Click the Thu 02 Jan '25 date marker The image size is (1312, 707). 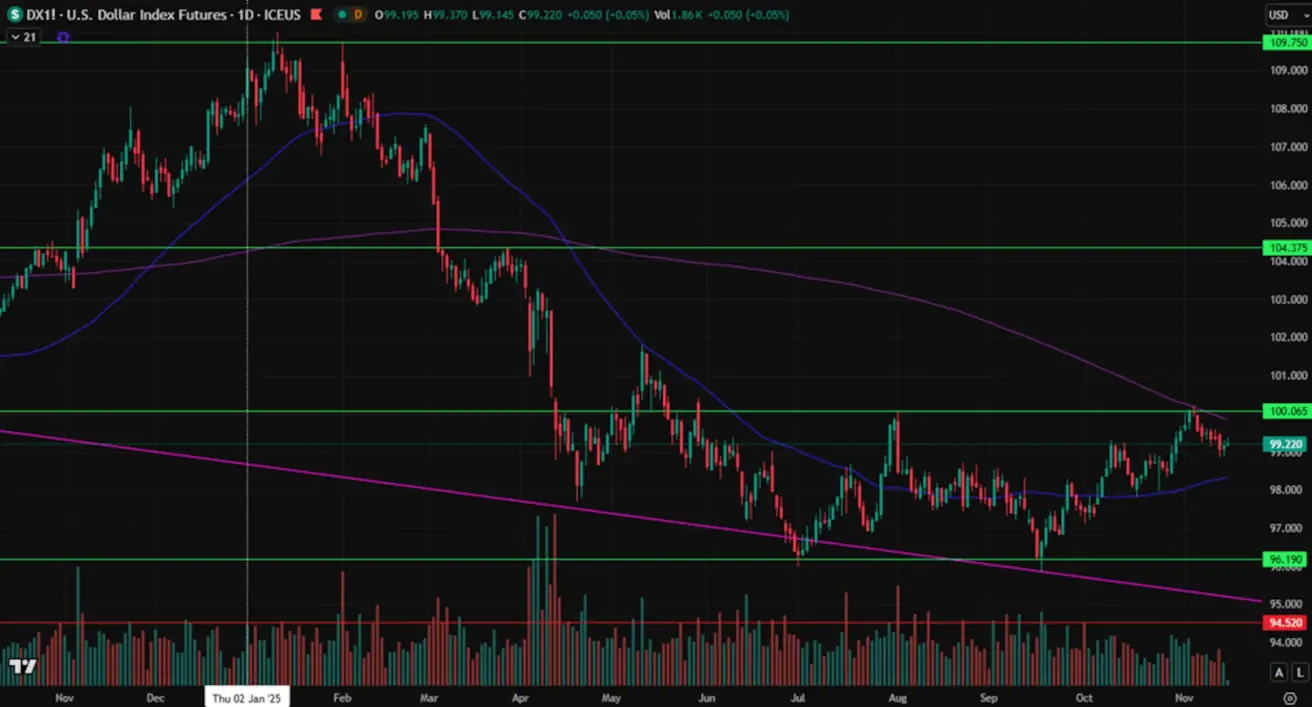[246, 697]
